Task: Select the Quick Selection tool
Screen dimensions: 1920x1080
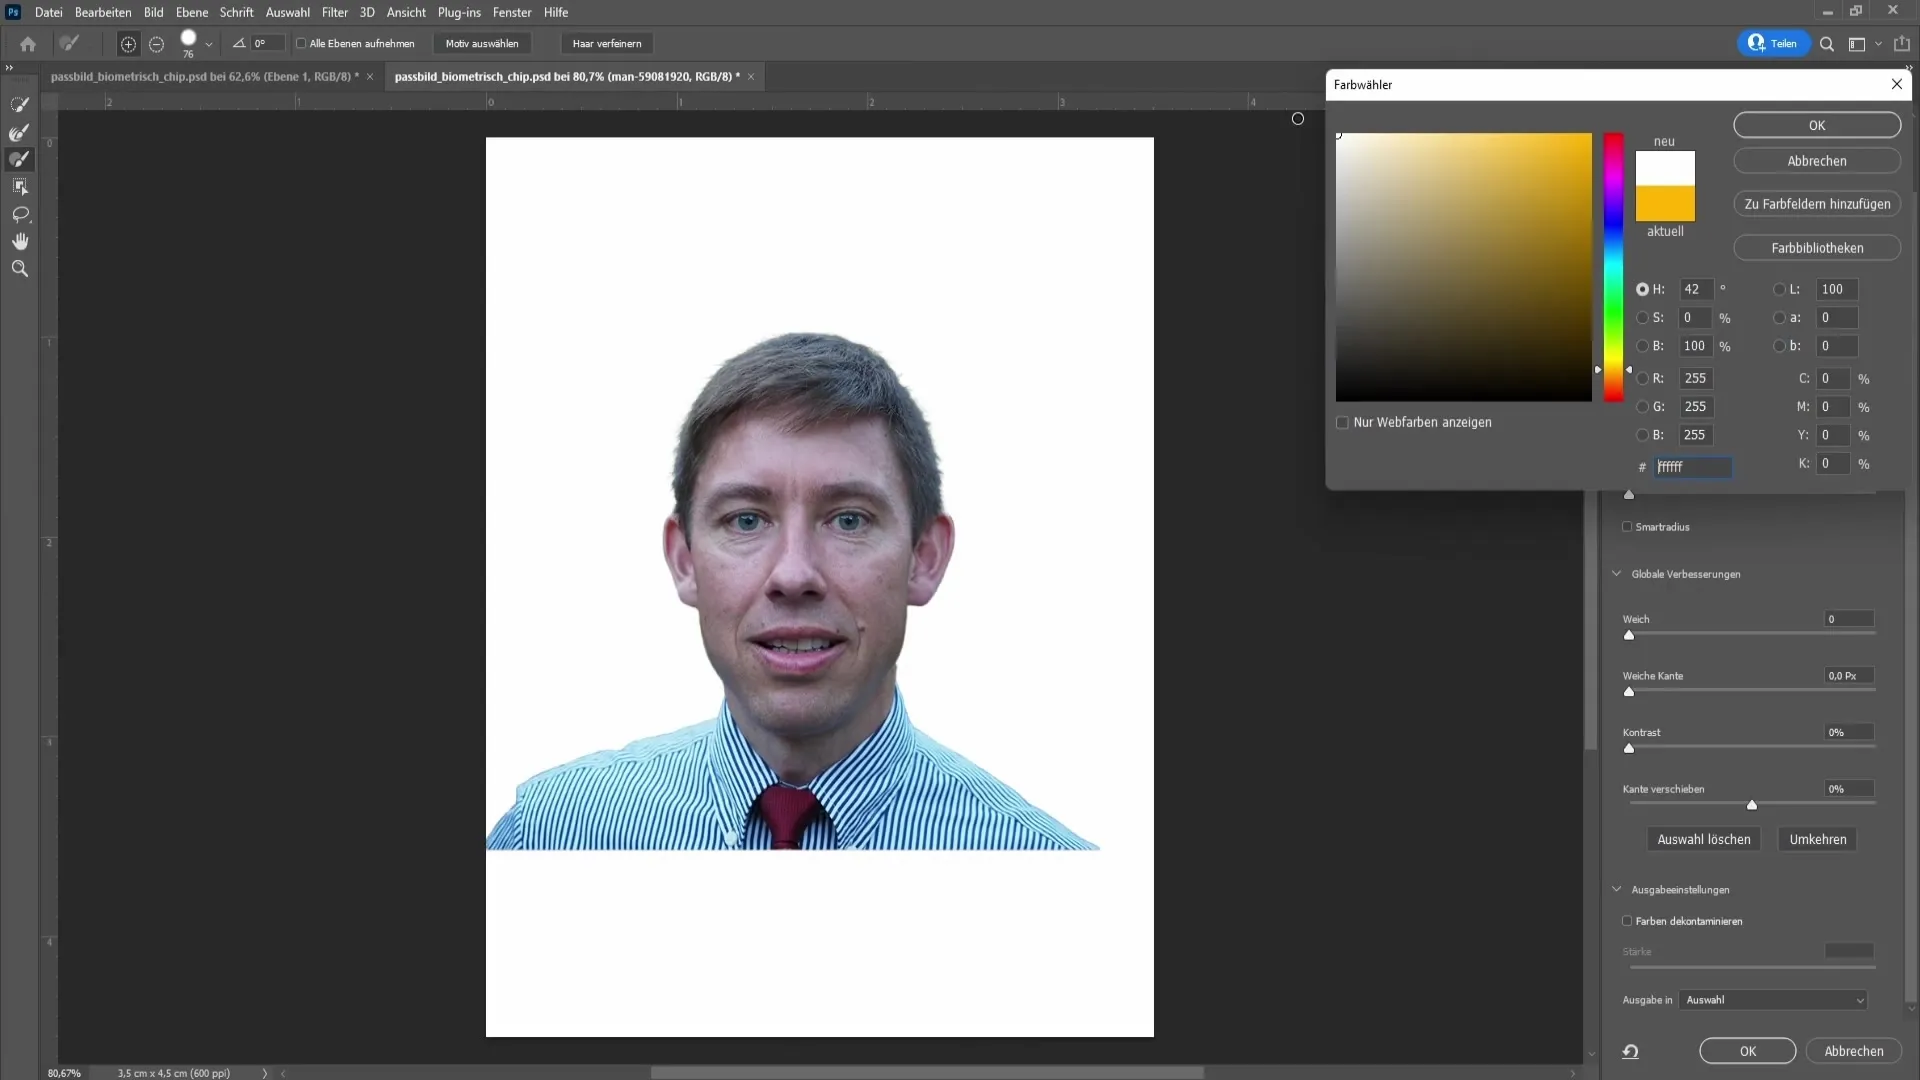Action: 19,104
